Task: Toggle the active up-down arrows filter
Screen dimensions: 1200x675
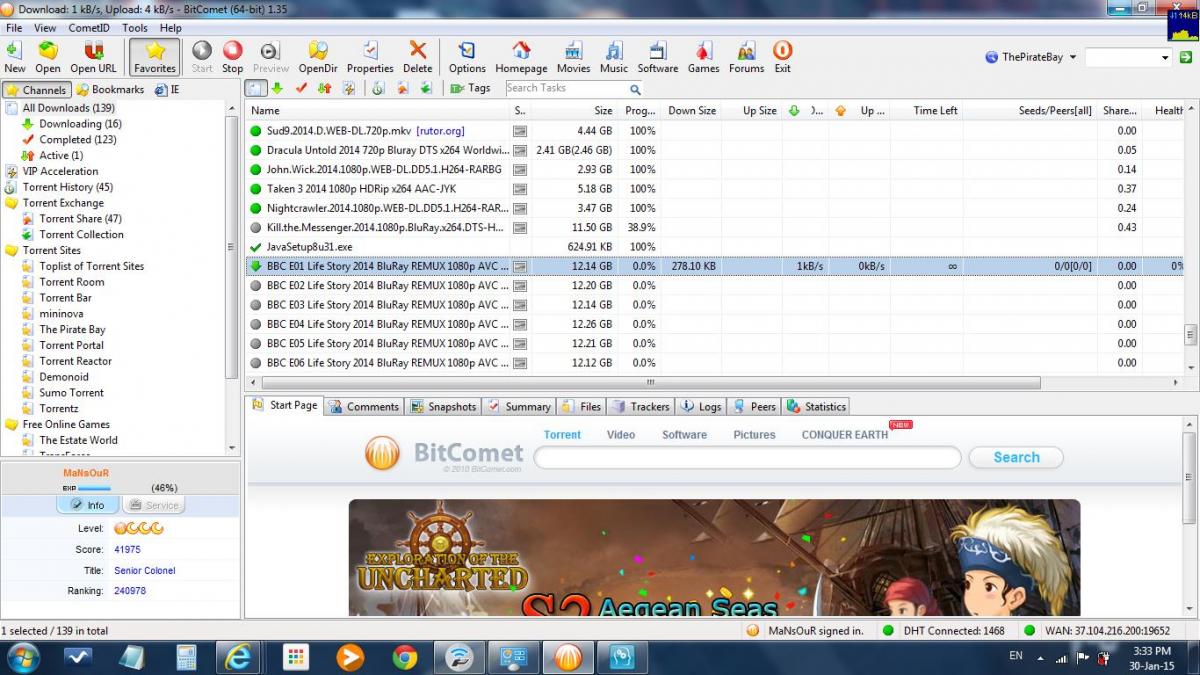Action: tap(324, 88)
